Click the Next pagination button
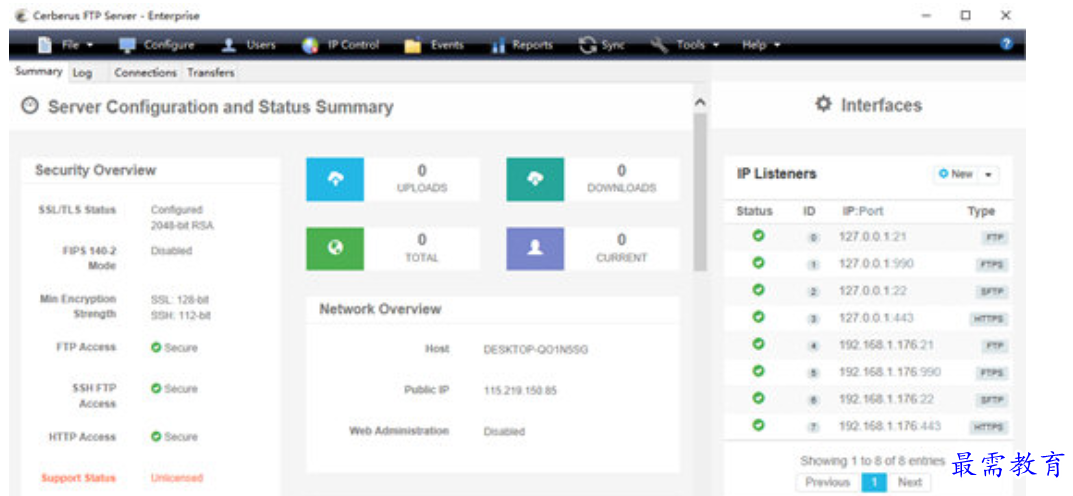This screenshot has height=496, width=1073. click(910, 482)
